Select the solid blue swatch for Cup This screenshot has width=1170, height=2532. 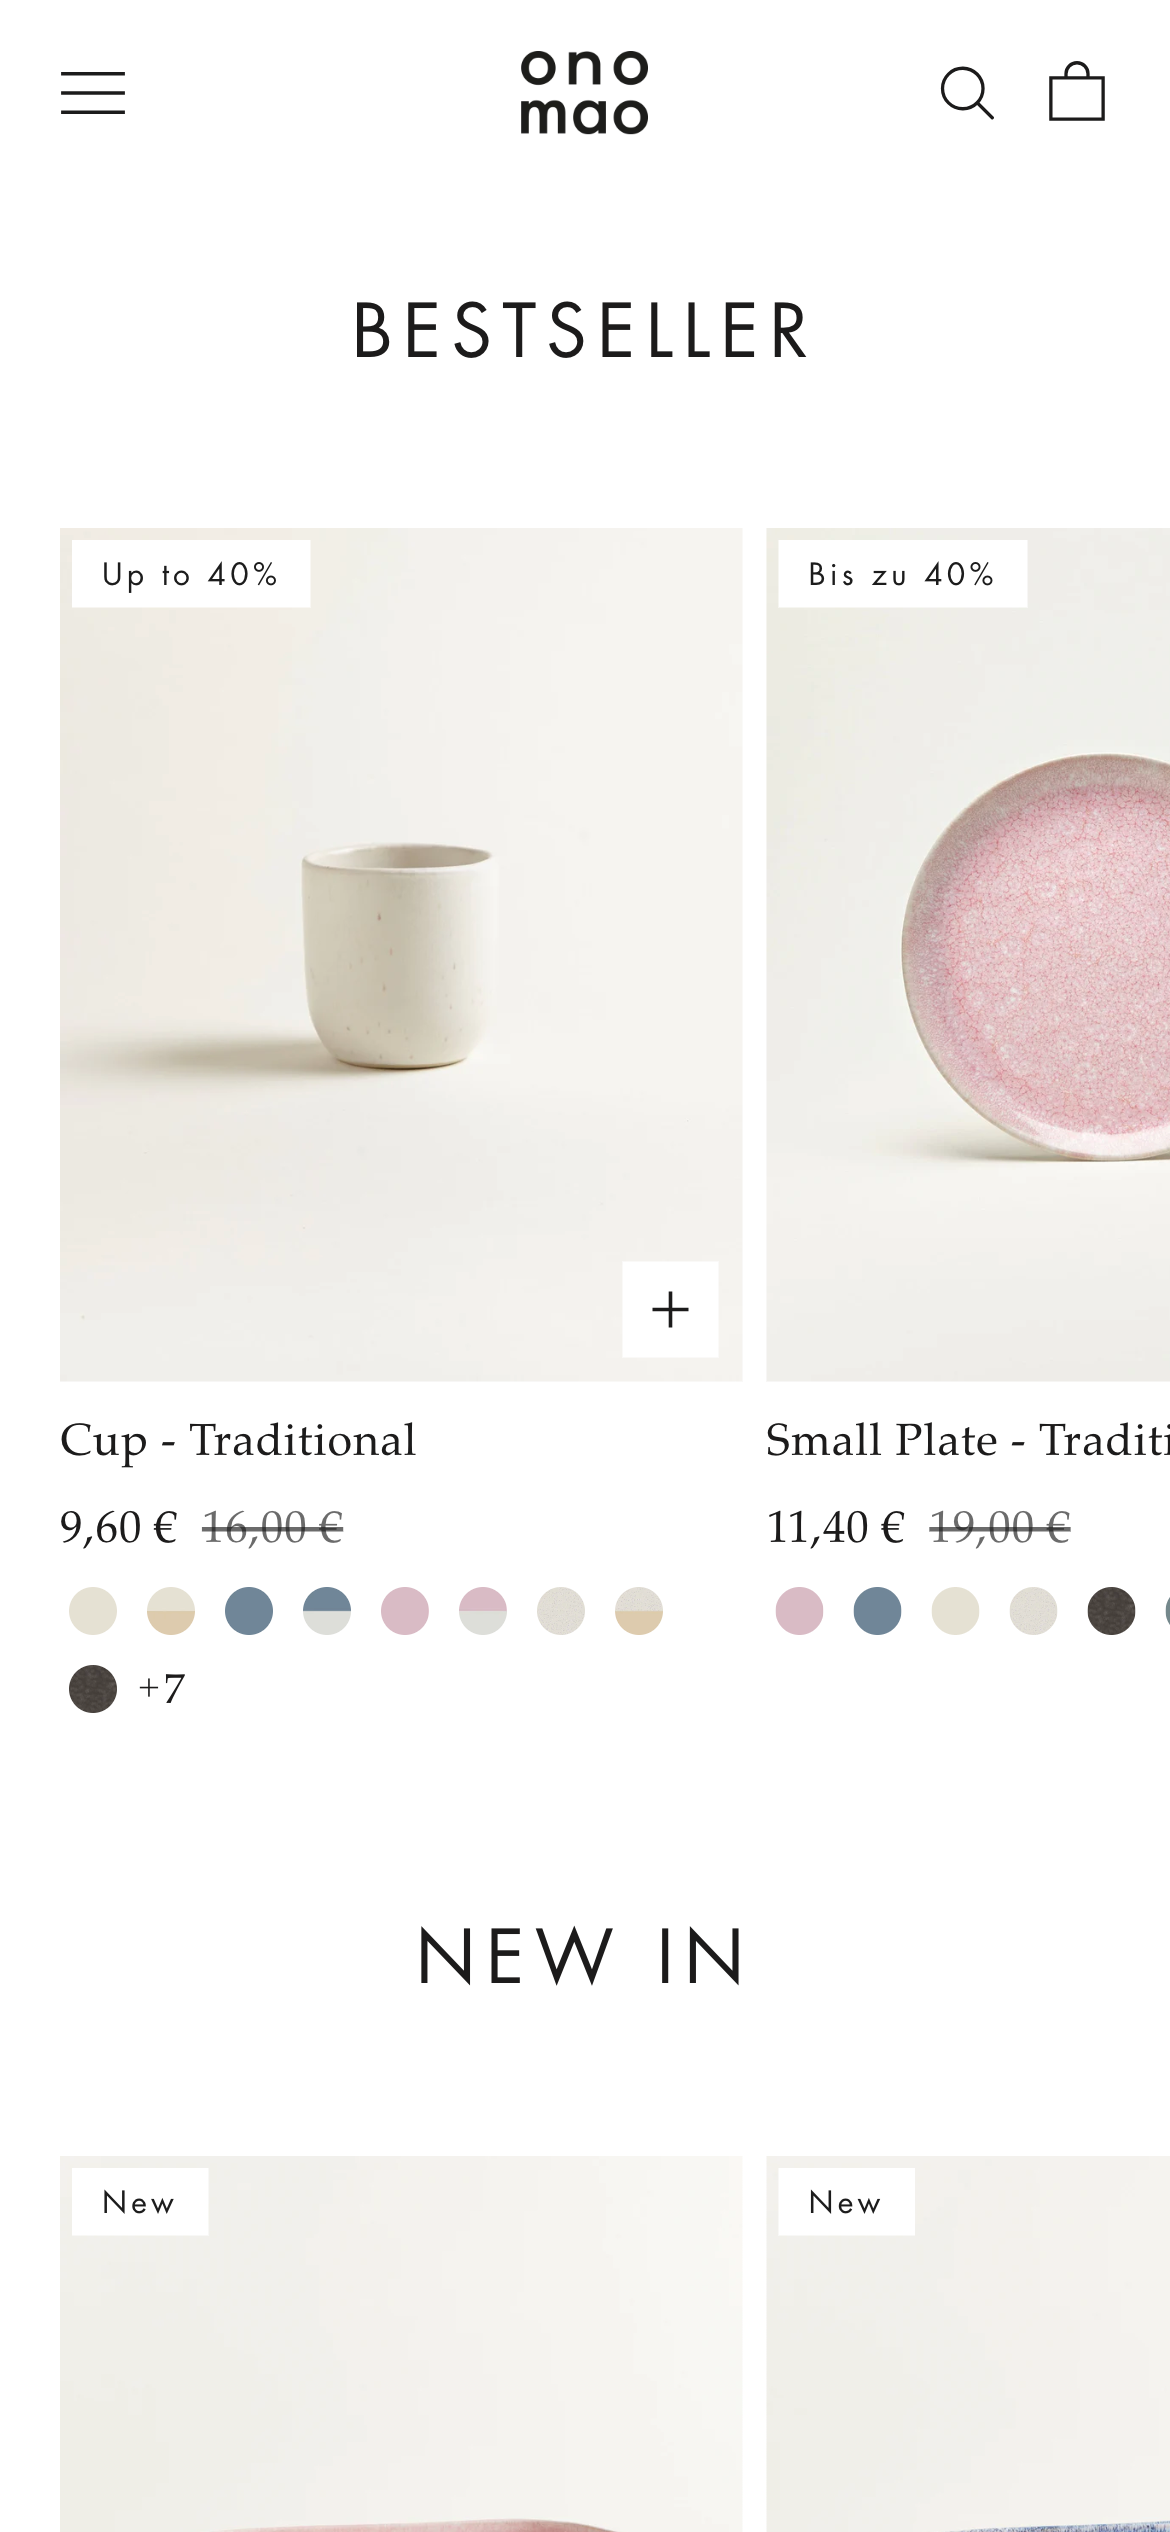click(249, 1611)
